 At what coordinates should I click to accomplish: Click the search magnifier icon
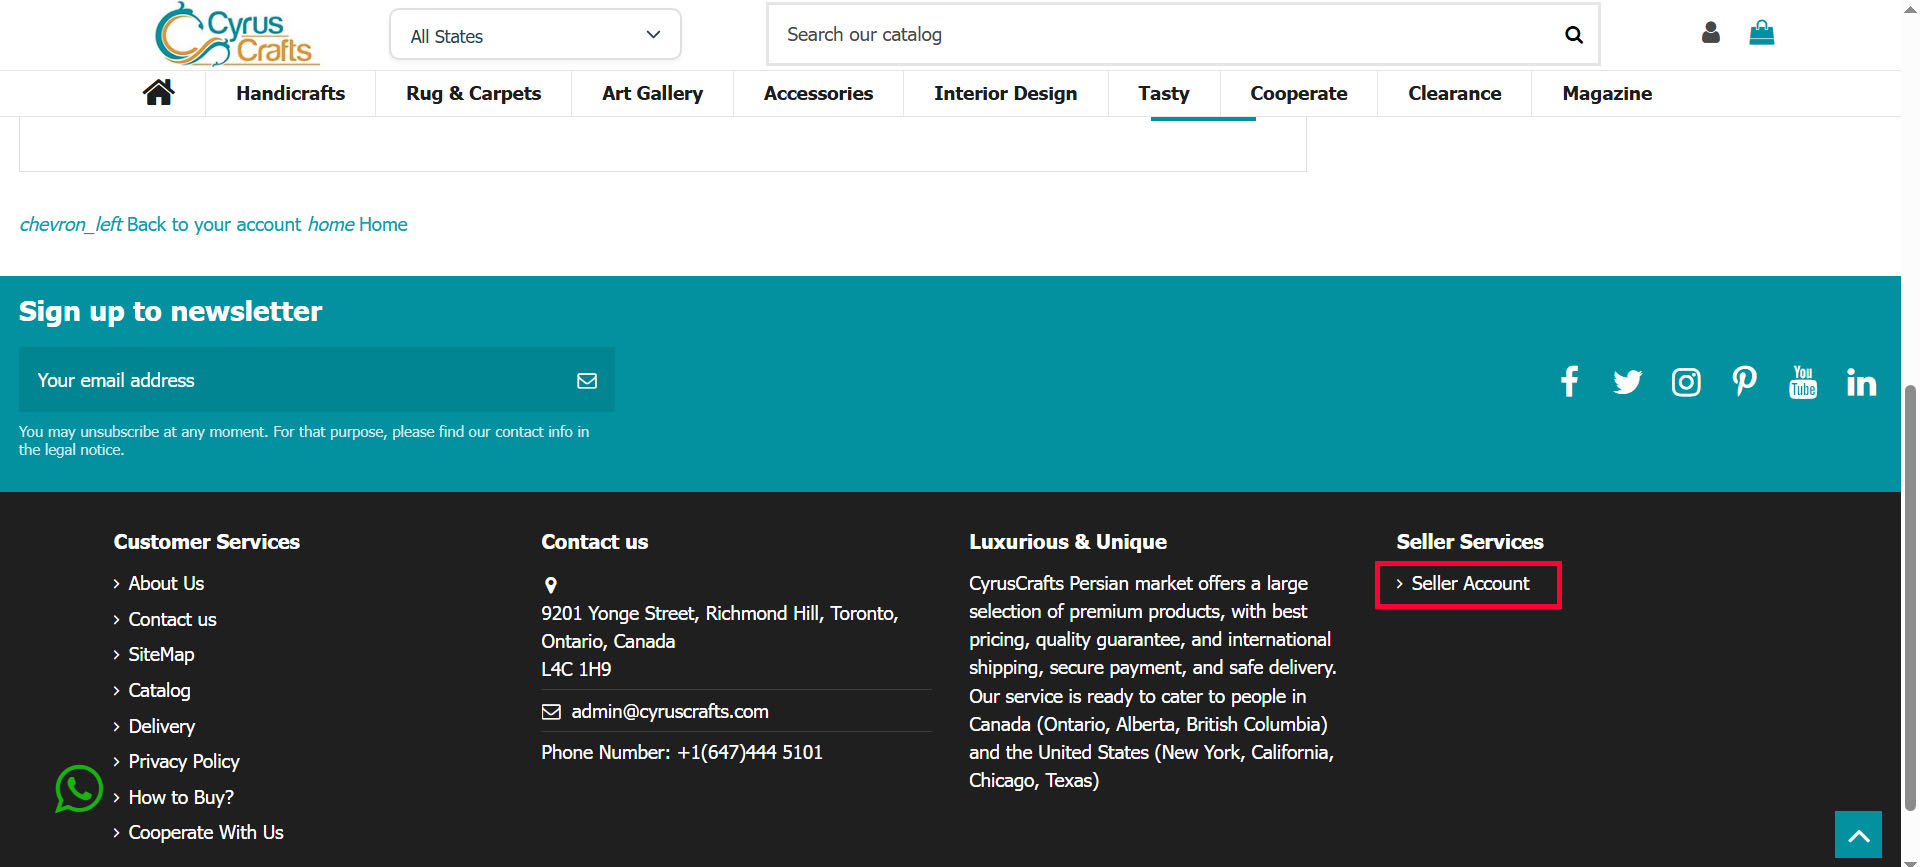(x=1573, y=35)
